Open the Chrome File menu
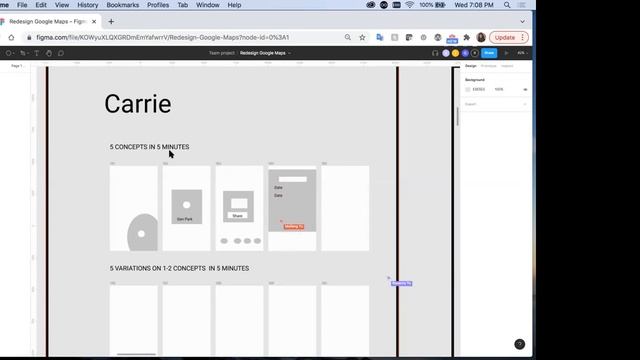640x360 pixels. click(x=22, y=5)
